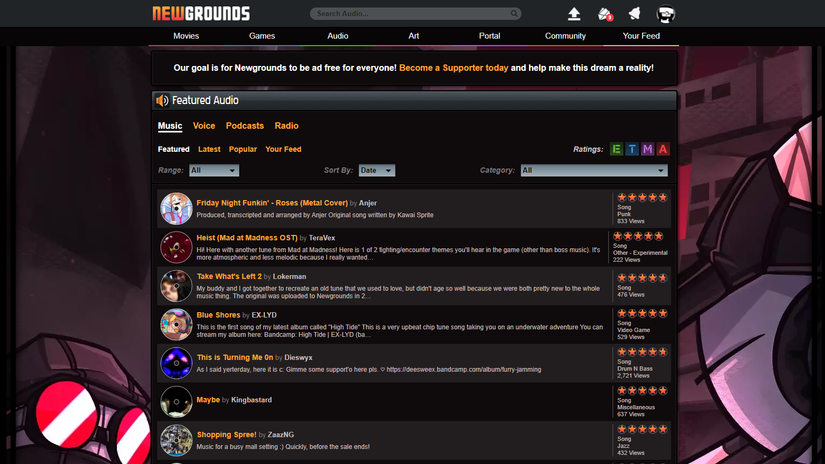
Task: Toggle the M rating filter
Action: click(648, 149)
